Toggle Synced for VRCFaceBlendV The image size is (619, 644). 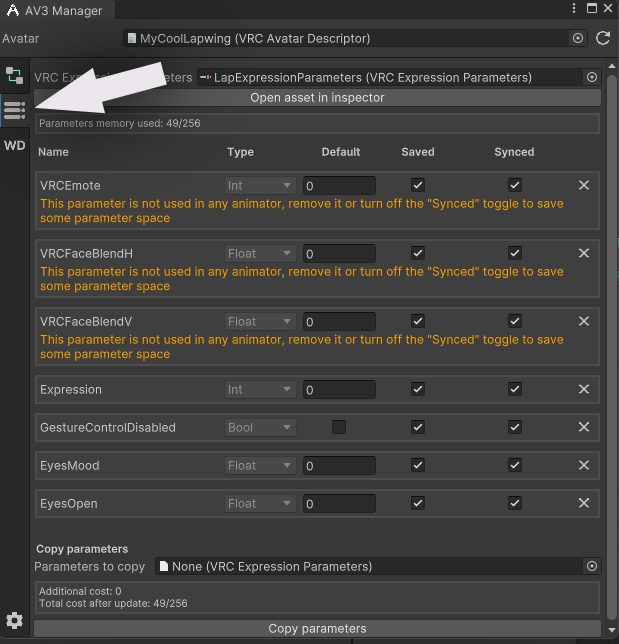coord(515,321)
